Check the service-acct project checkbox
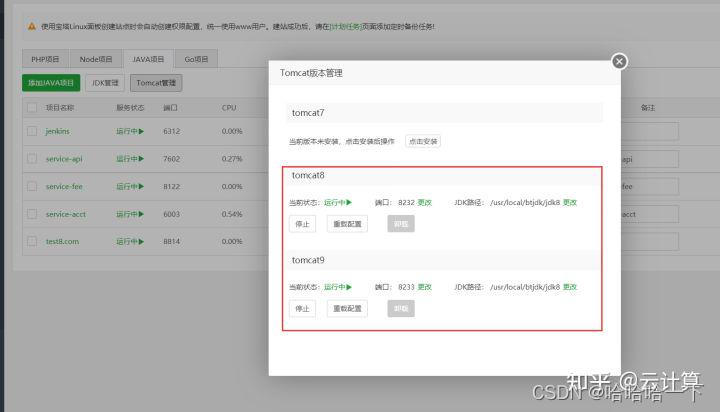 32,214
